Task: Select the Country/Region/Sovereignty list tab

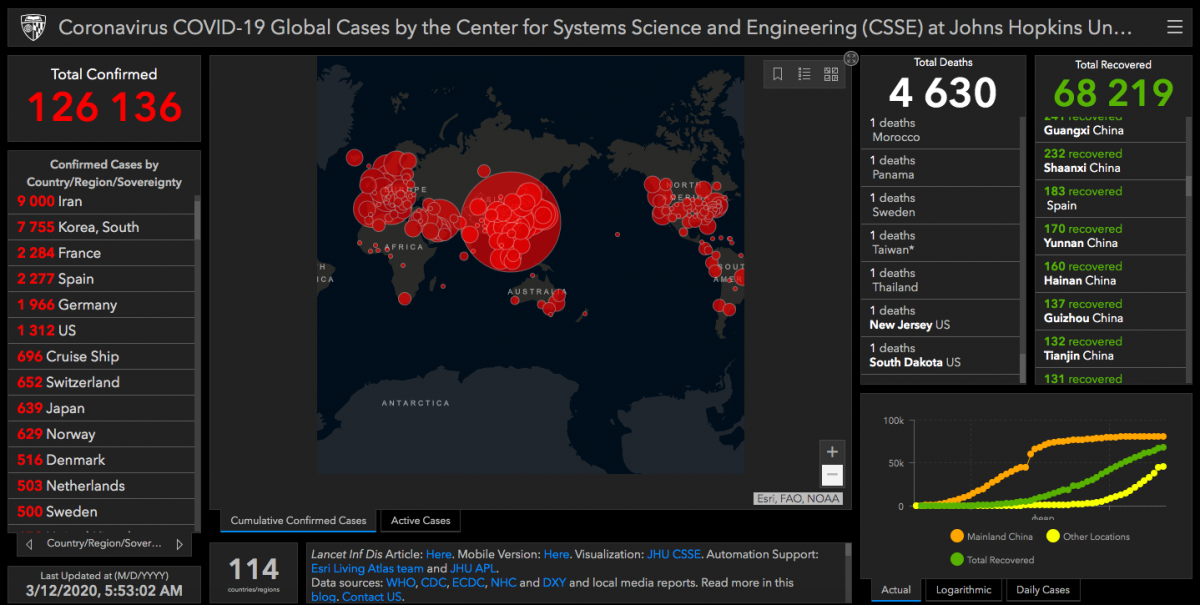Action: point(104,544)
